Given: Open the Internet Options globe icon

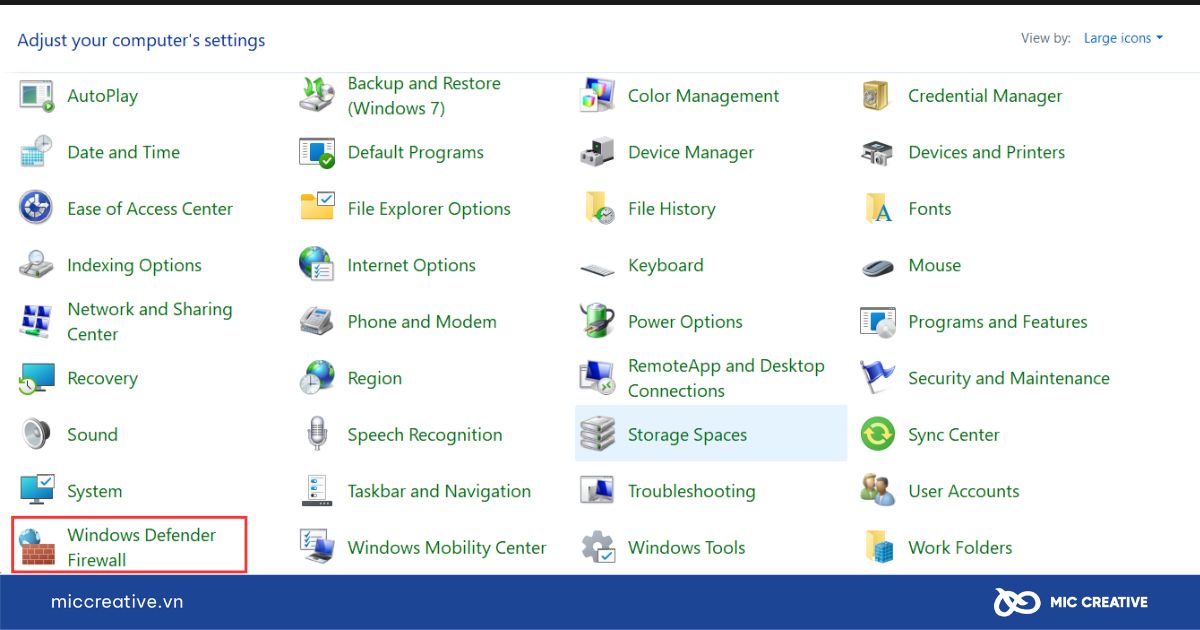Looking at the screenshot, I should coord(317,265).
